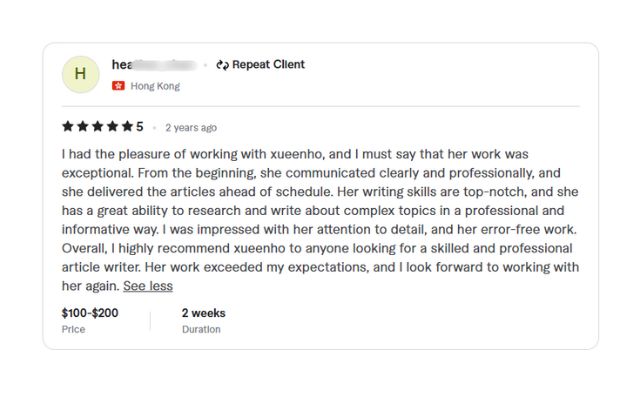
Task: Click the "Price" label
Action: tap(73, 329)
